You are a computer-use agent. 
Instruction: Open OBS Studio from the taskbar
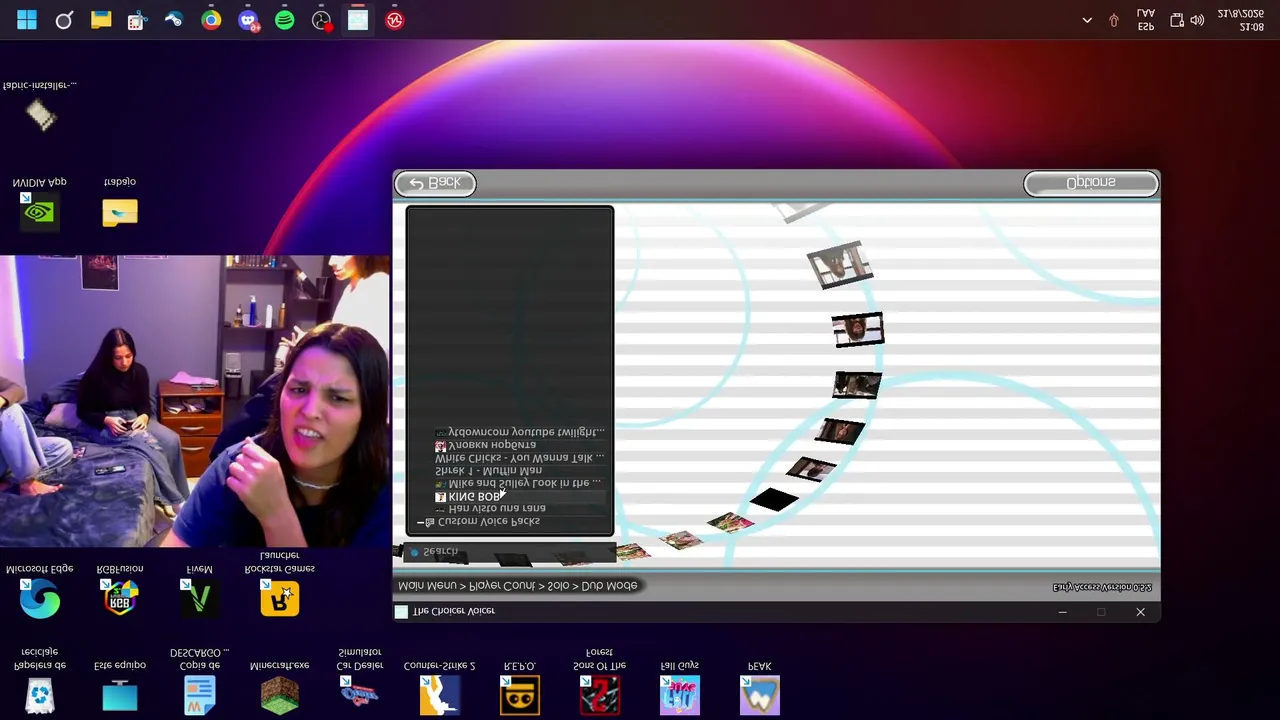point(321,20)
